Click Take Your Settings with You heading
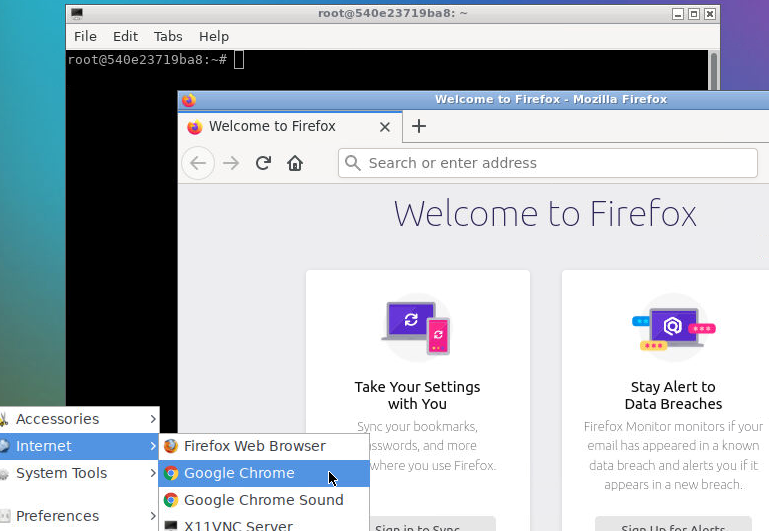 417,395
